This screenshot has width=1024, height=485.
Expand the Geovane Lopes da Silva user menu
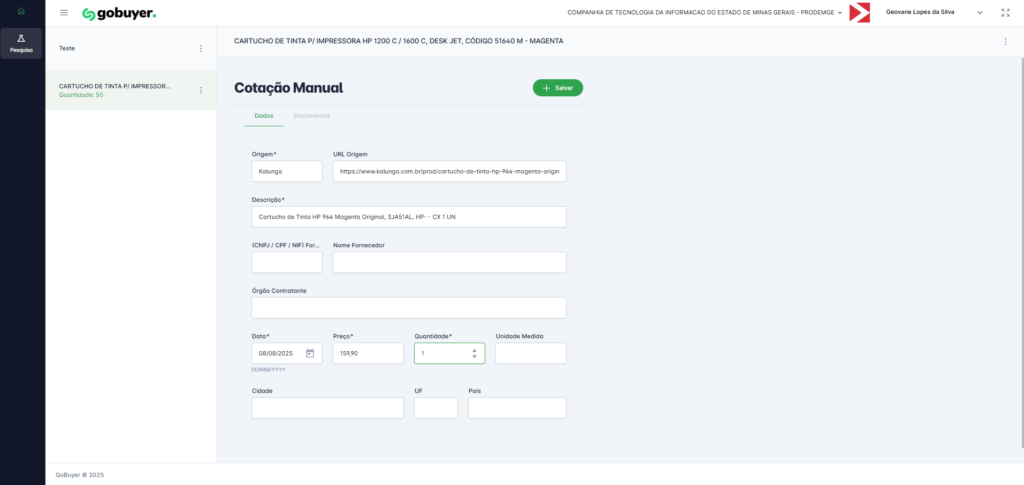(979, 13)
